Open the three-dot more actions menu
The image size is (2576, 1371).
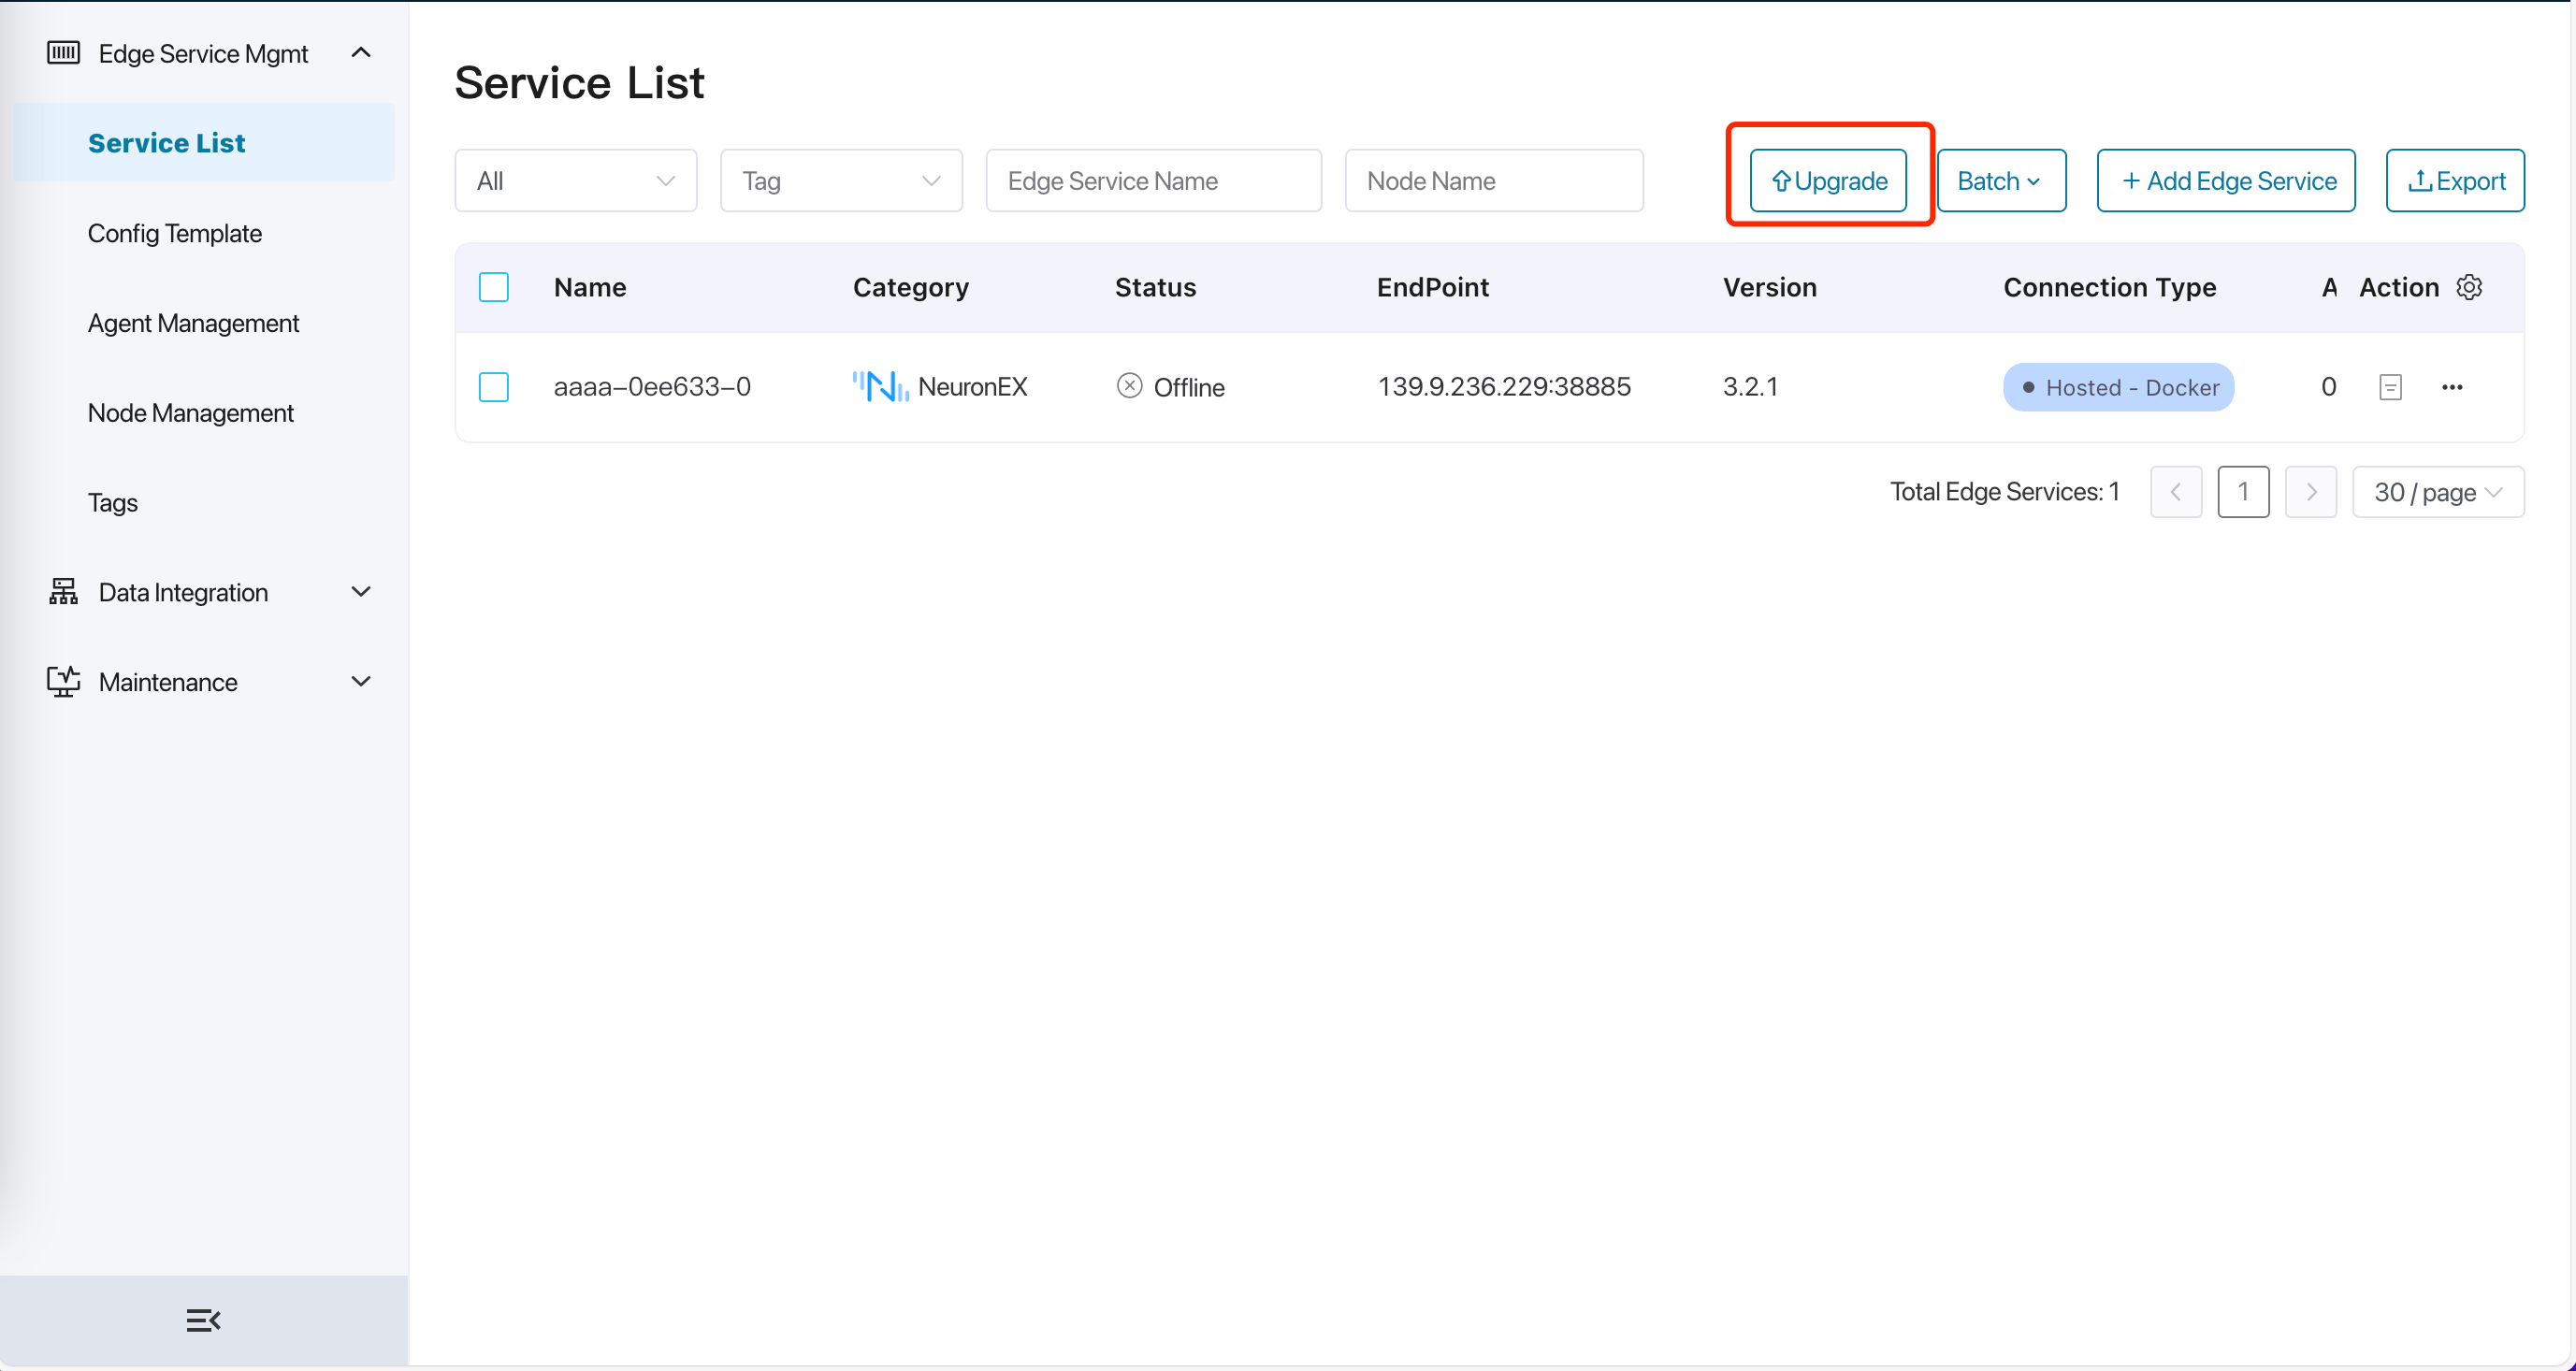[x=2452, y=387]
